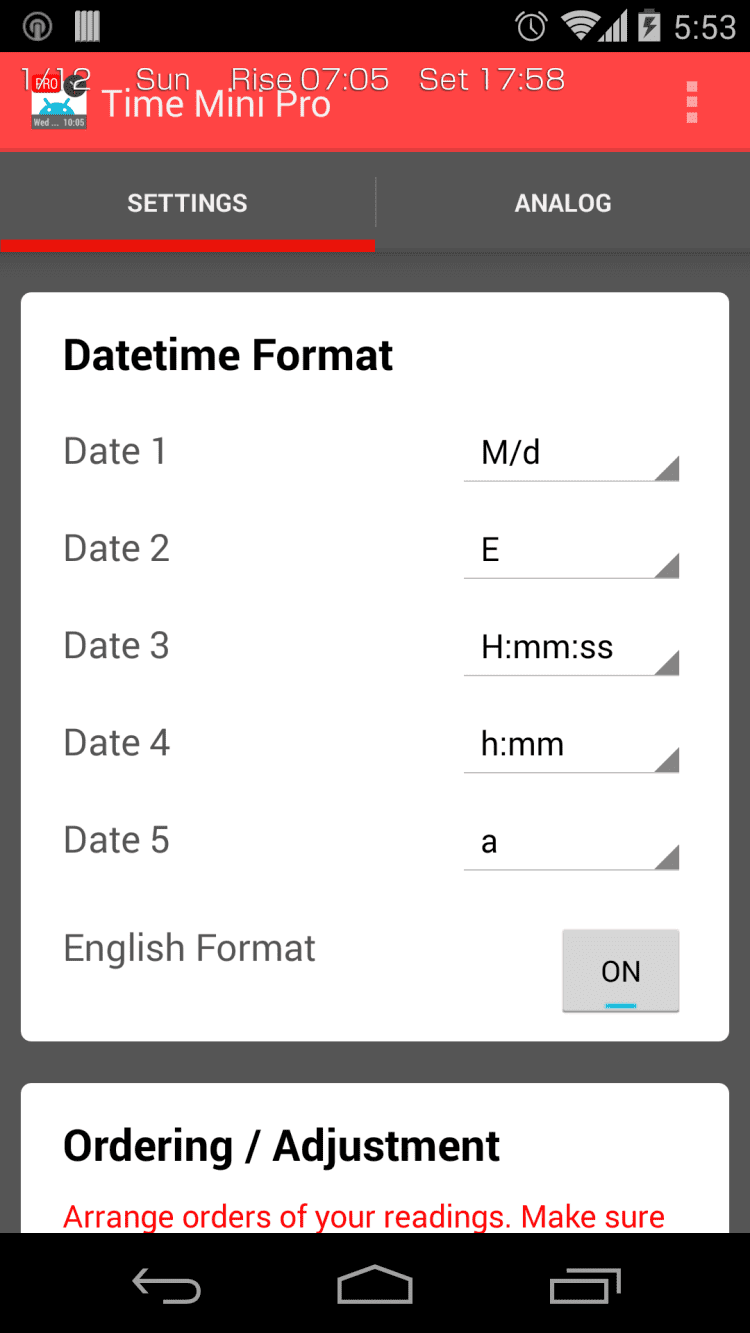
Task: Open Date 1 format dropdown showing M/d
Action: tap(571, 454)
